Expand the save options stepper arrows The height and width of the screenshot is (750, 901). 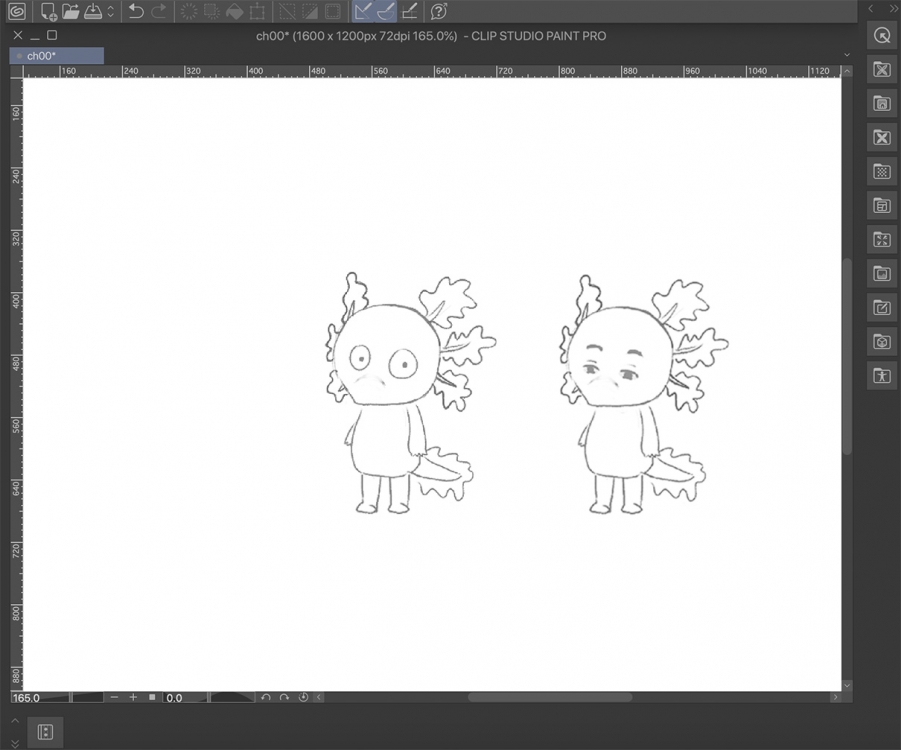click(110, 11)
